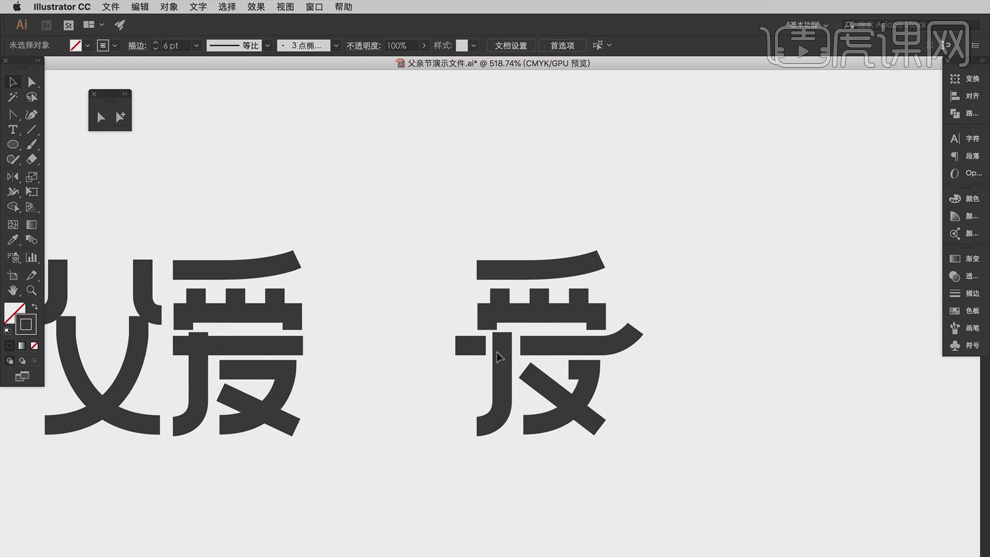Open the variable width profile 等比 dropdown

coord(268,45)
